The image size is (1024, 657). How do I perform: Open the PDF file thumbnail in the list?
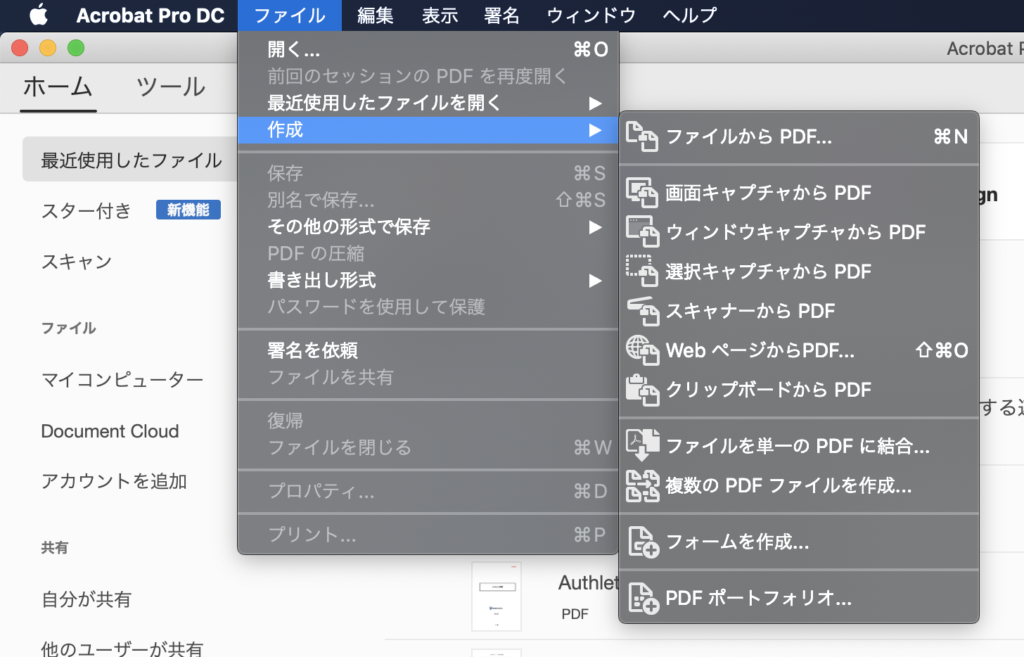[496, 596]
